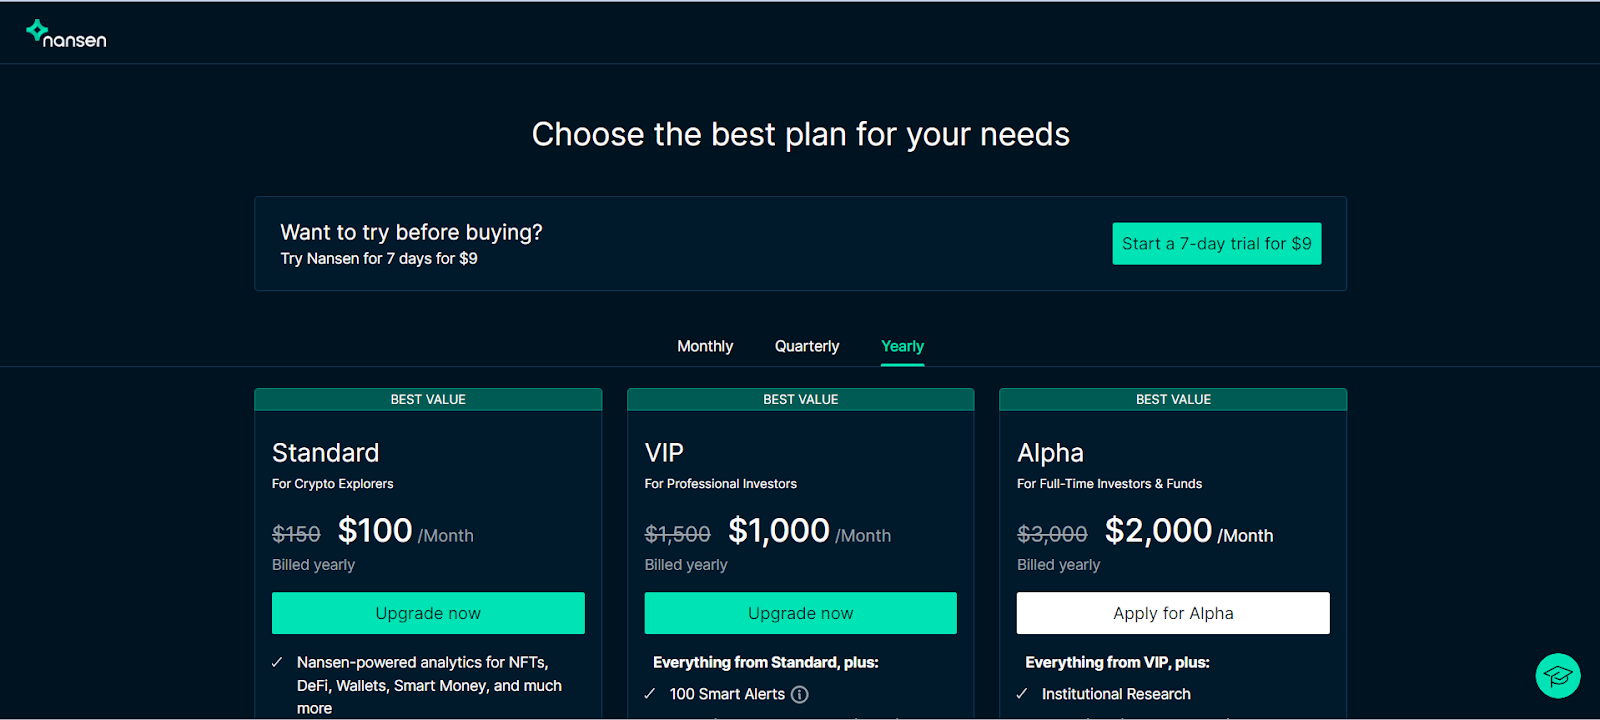
Task: Click the VIP plan title
Action: [664, 453]
